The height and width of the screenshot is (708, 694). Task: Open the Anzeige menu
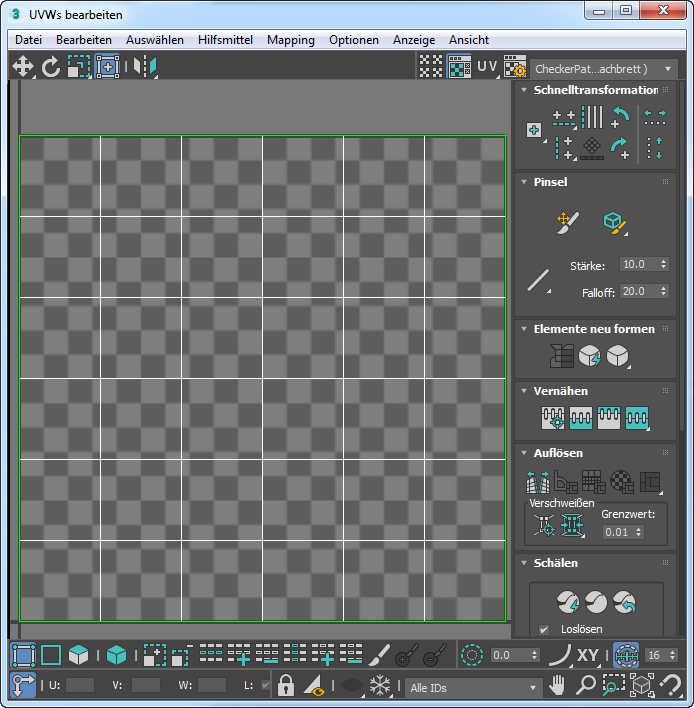(x=414, y=40)
